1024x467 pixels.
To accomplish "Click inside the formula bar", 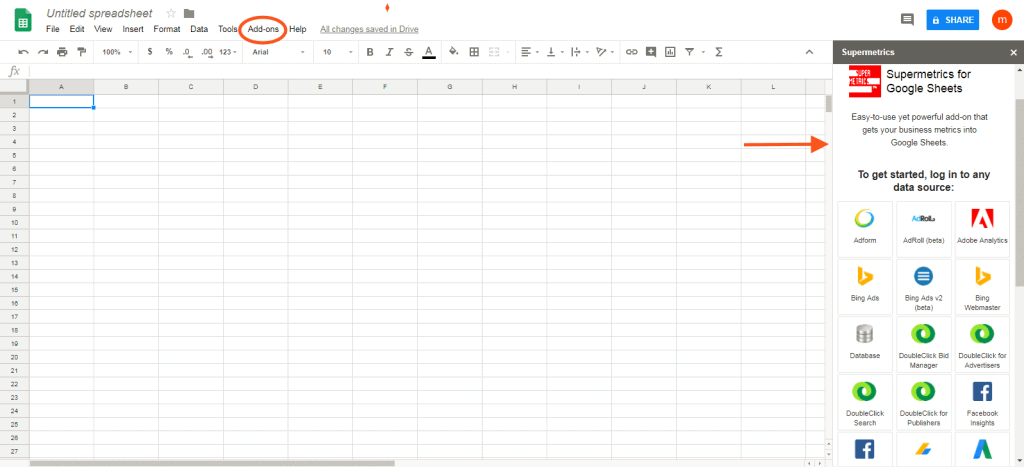I will 428,71.
